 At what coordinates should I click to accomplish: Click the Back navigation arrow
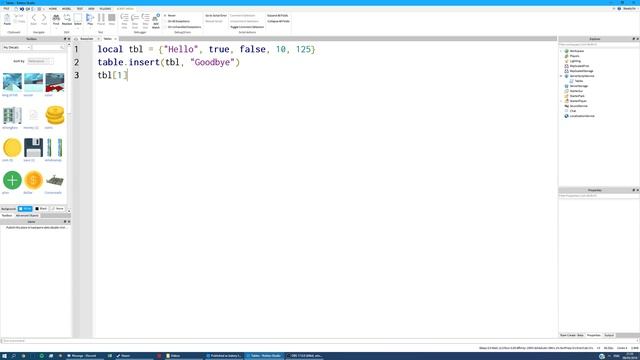click(33, 19)
